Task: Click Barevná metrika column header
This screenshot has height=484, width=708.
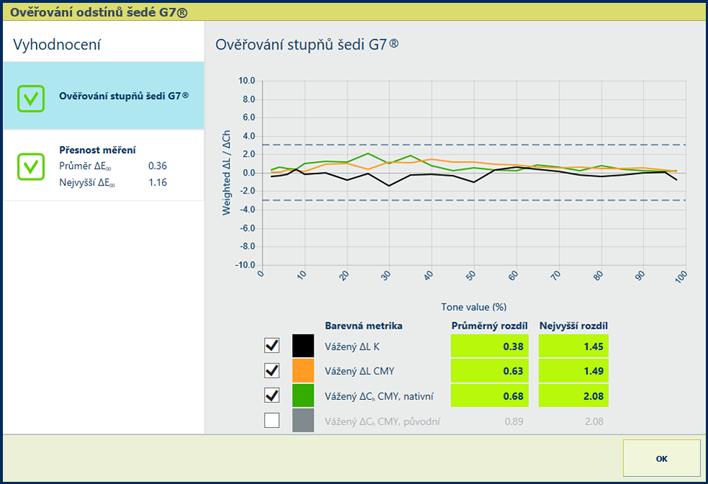Action: pos(363,326)
